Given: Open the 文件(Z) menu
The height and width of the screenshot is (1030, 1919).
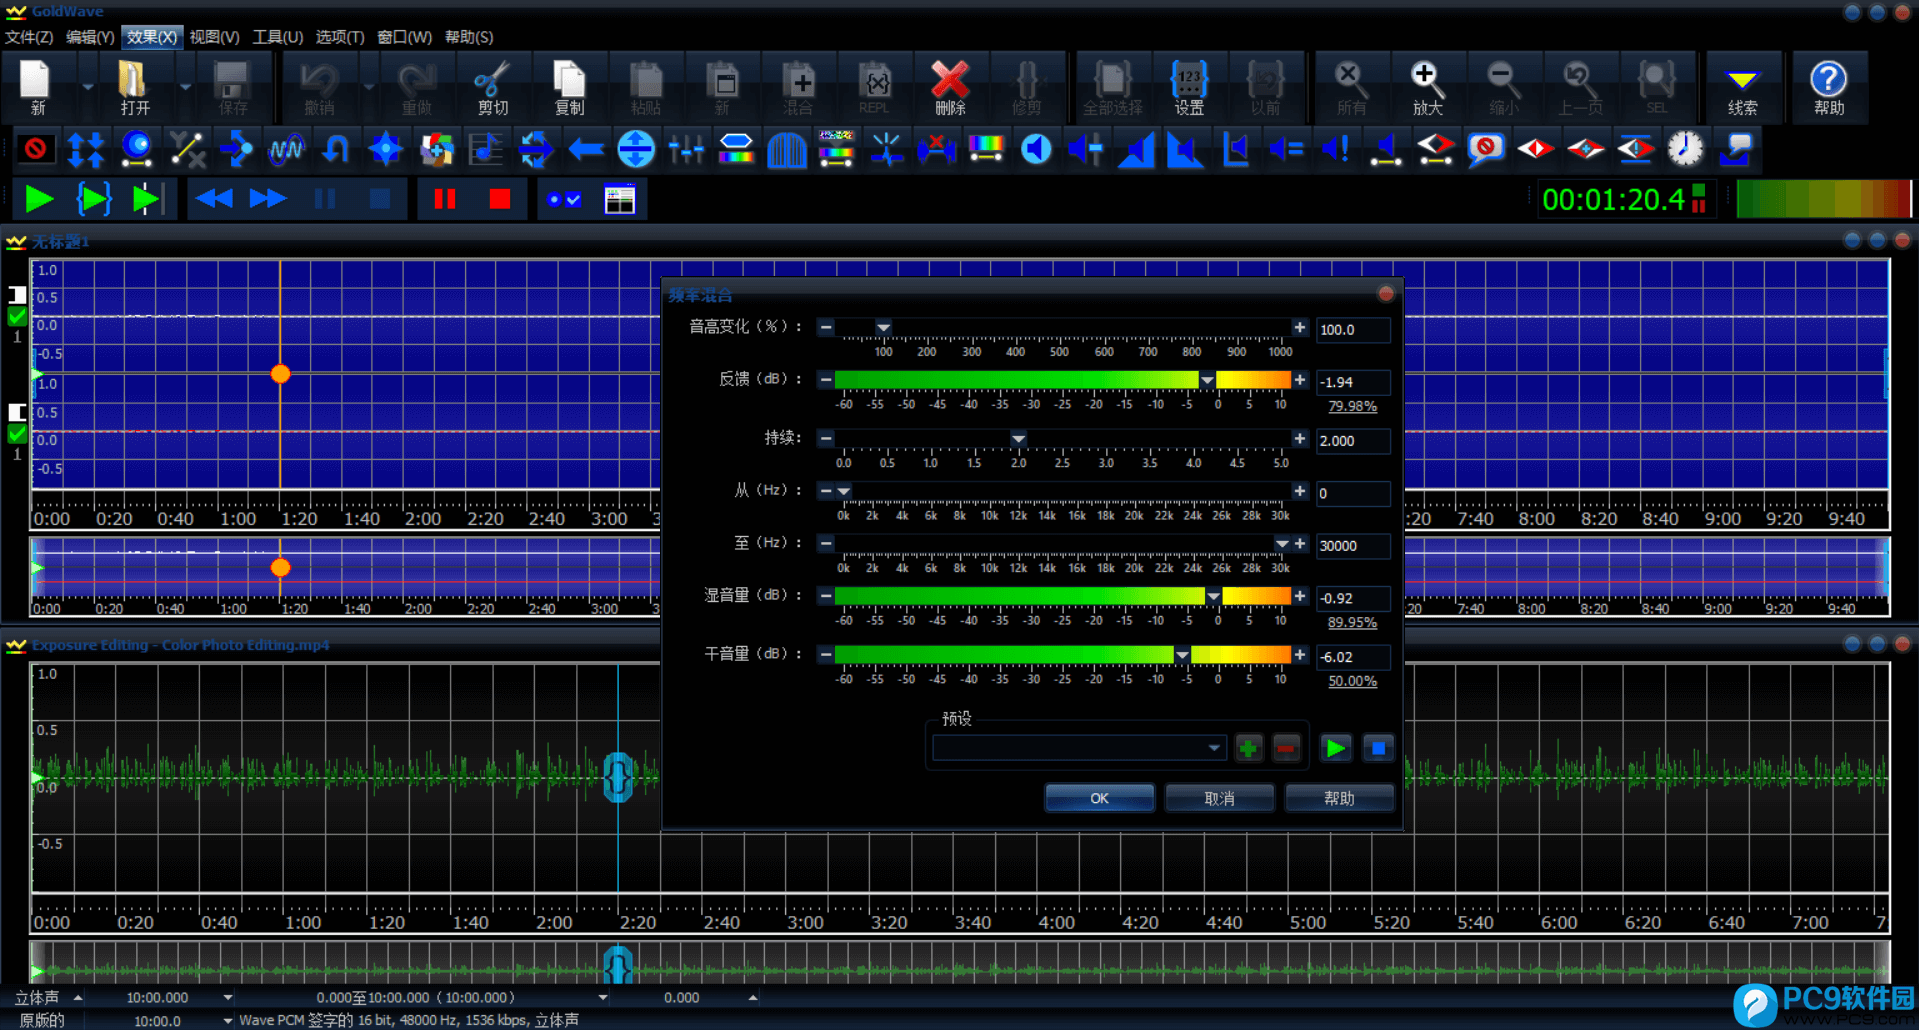Looking at the screenshot, I should (x=29, y=37).
